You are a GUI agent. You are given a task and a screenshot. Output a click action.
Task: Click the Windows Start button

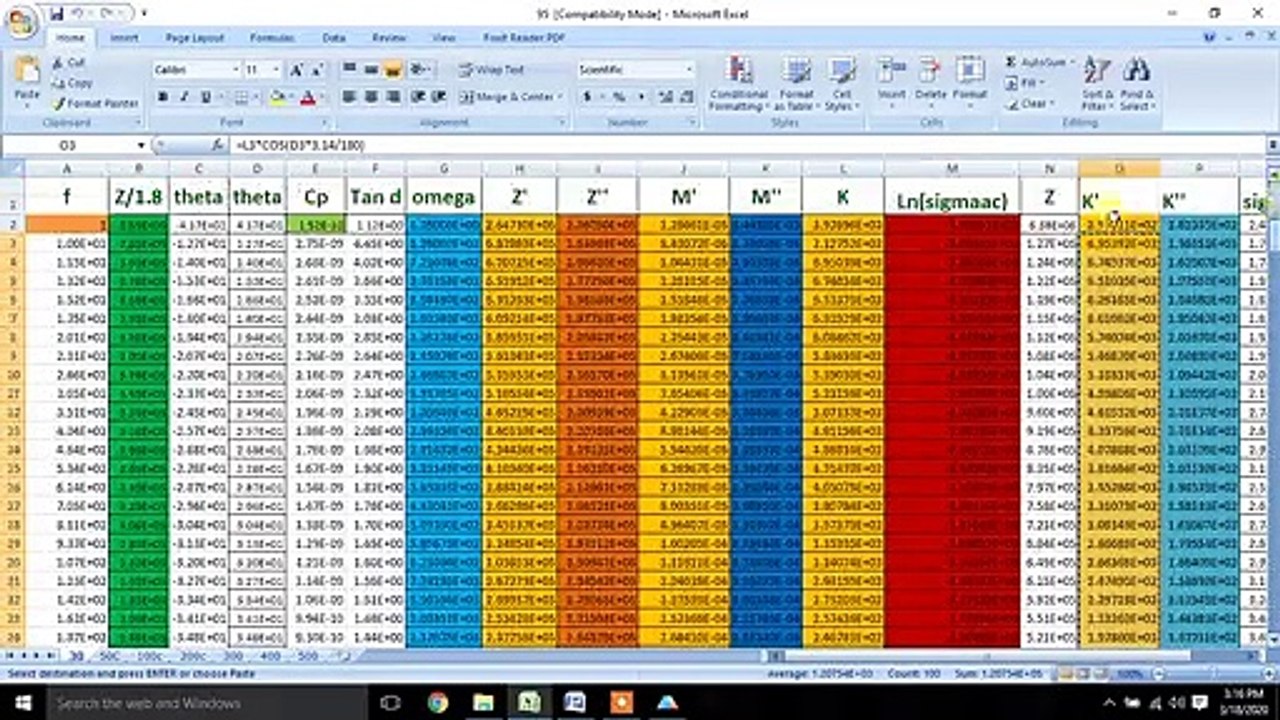[22, 702]
